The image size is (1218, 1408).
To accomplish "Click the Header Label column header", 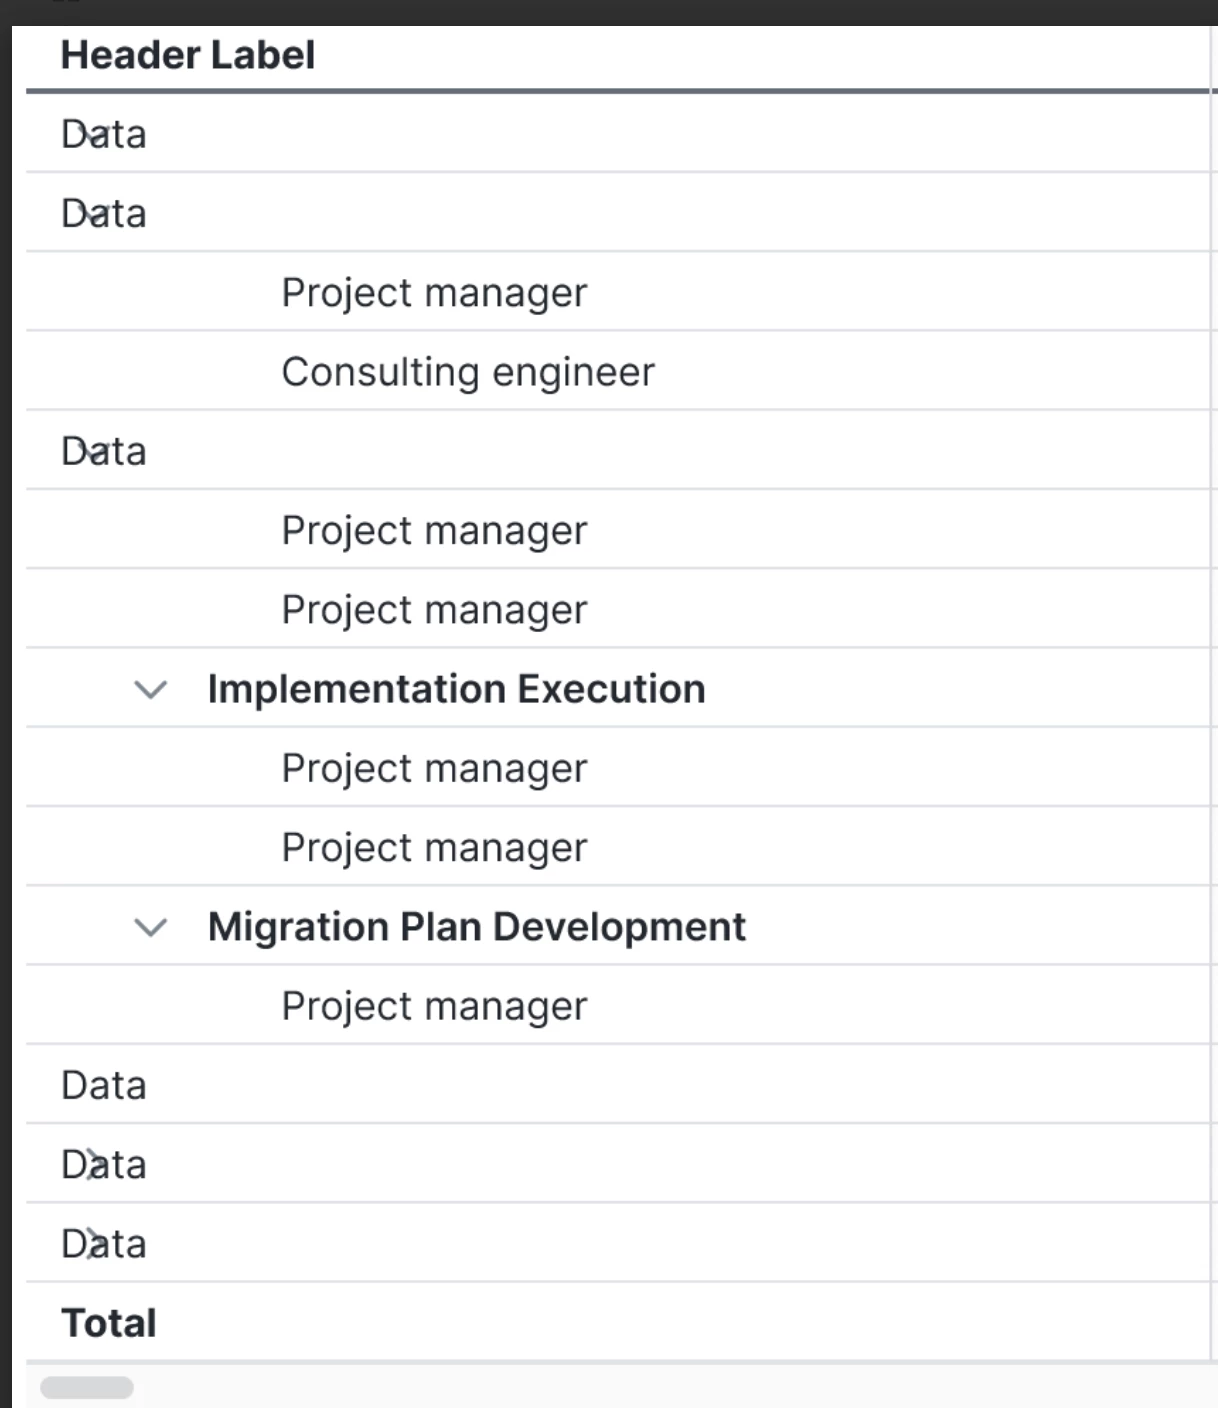I will pyautogui.click(x=188, y=55).
